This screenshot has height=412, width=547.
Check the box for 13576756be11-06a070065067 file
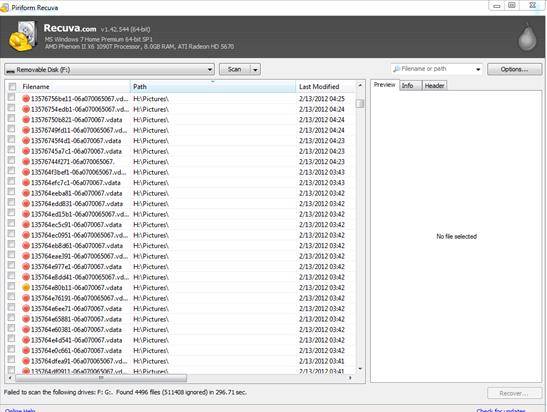(x=12, y=97)
